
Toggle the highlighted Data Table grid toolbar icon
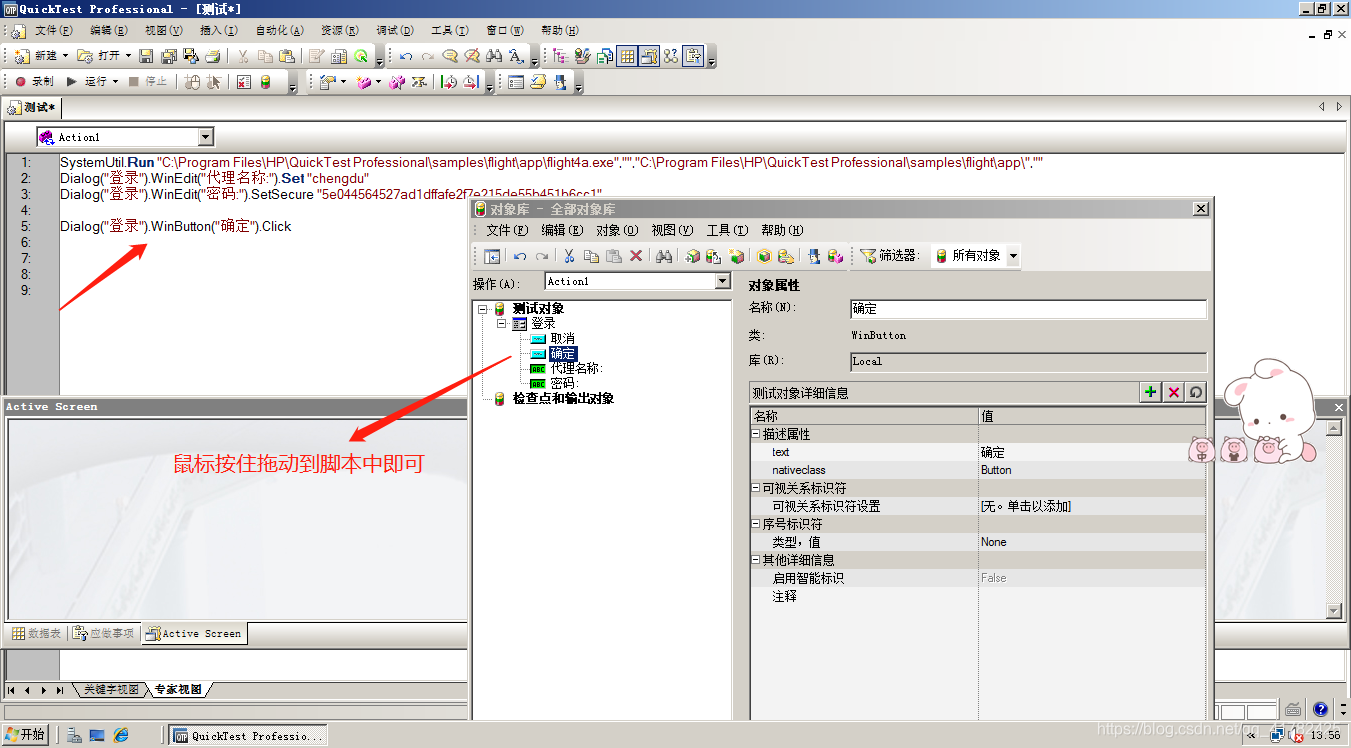click(x=627, y=56)
